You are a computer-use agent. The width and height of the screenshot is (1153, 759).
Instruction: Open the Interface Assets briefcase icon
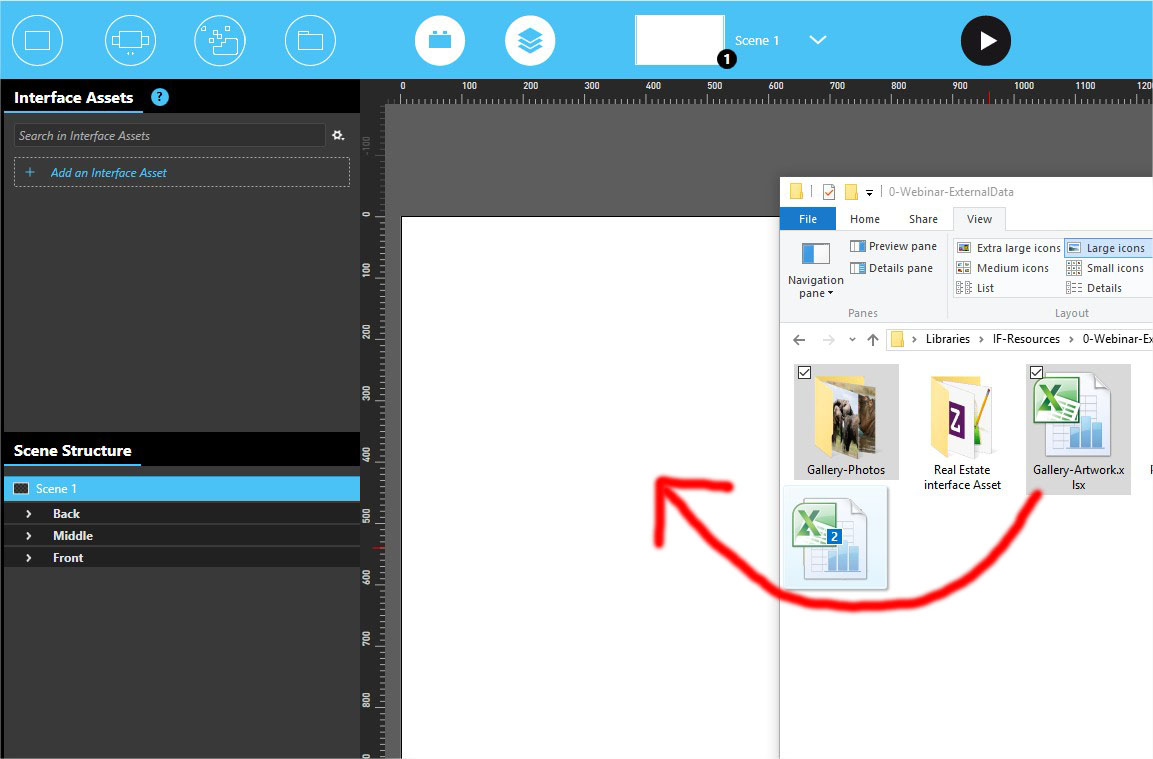(440, 41)
